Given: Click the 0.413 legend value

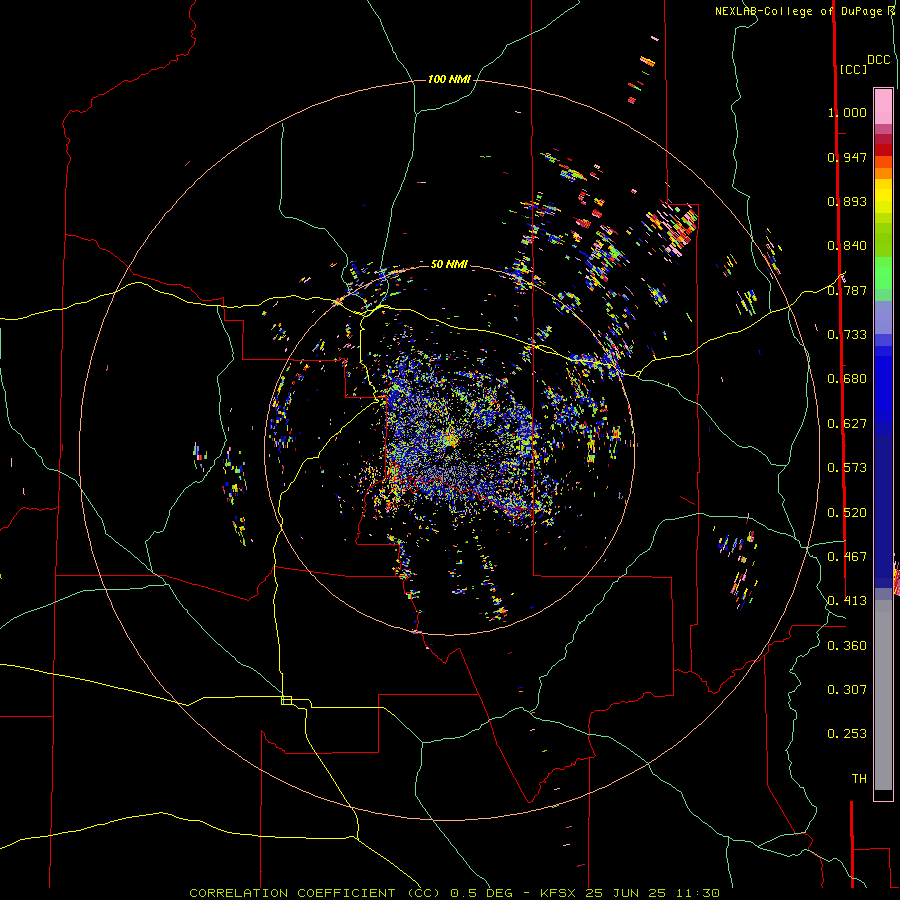Looking at the screenshot, I should click(847, 601).
